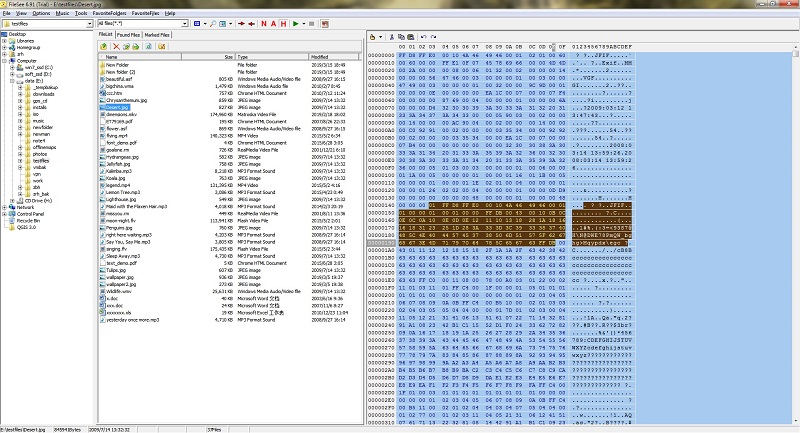Sort file list by Size column header
Image resolution: width=800 pixels, height=433 pixels.
[x=208, y=57]
